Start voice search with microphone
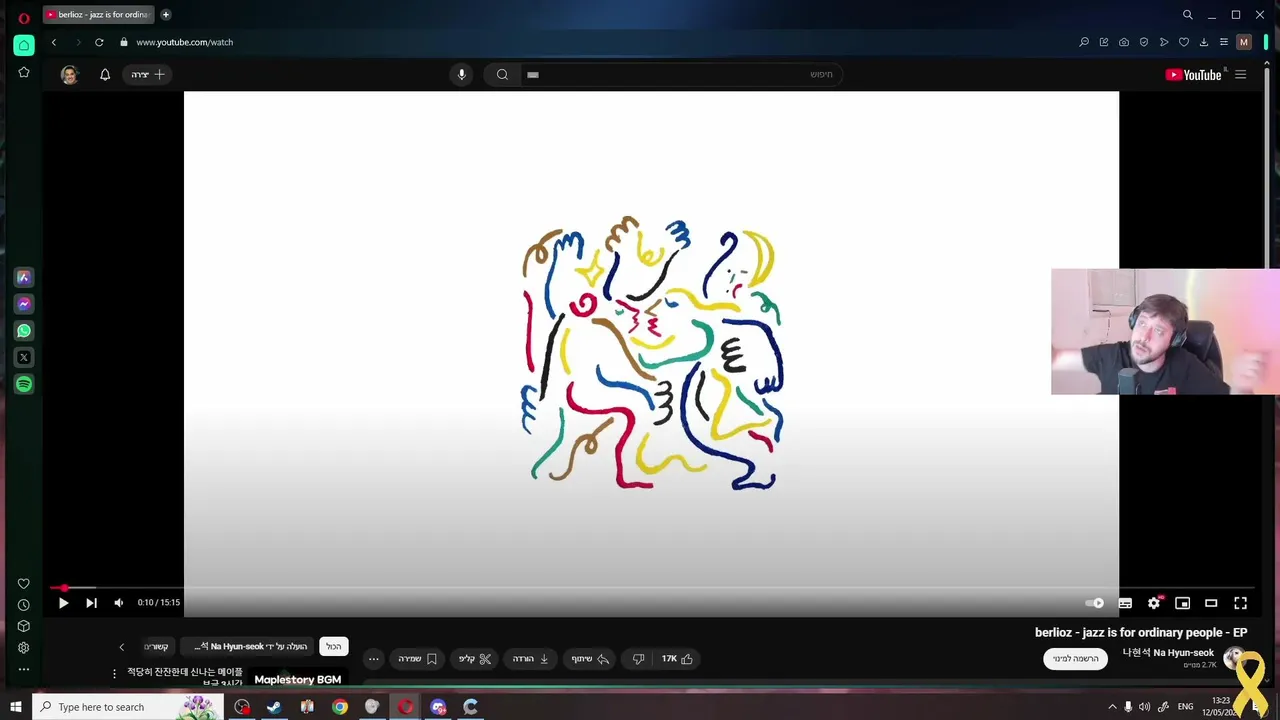 point(461,74)
